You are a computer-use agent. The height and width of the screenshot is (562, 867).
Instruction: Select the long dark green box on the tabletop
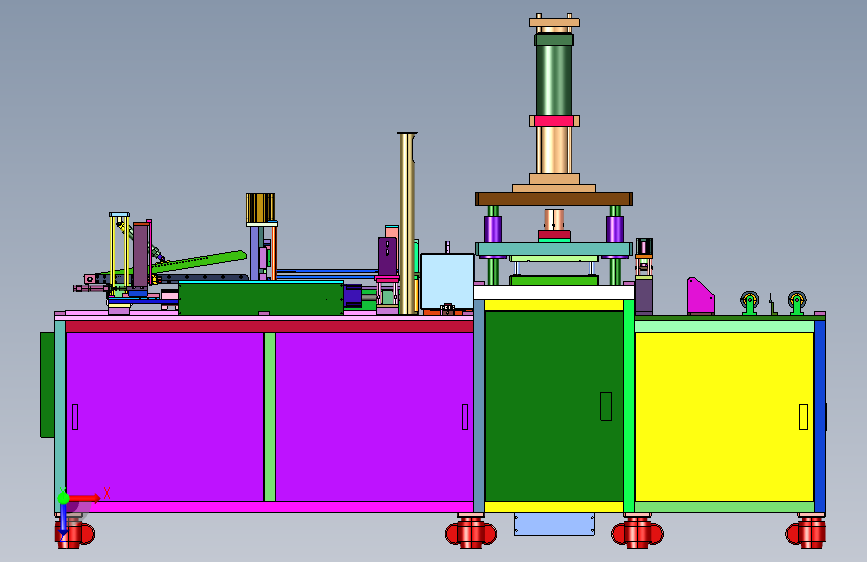pyautogui.click(x=260, y=299)
